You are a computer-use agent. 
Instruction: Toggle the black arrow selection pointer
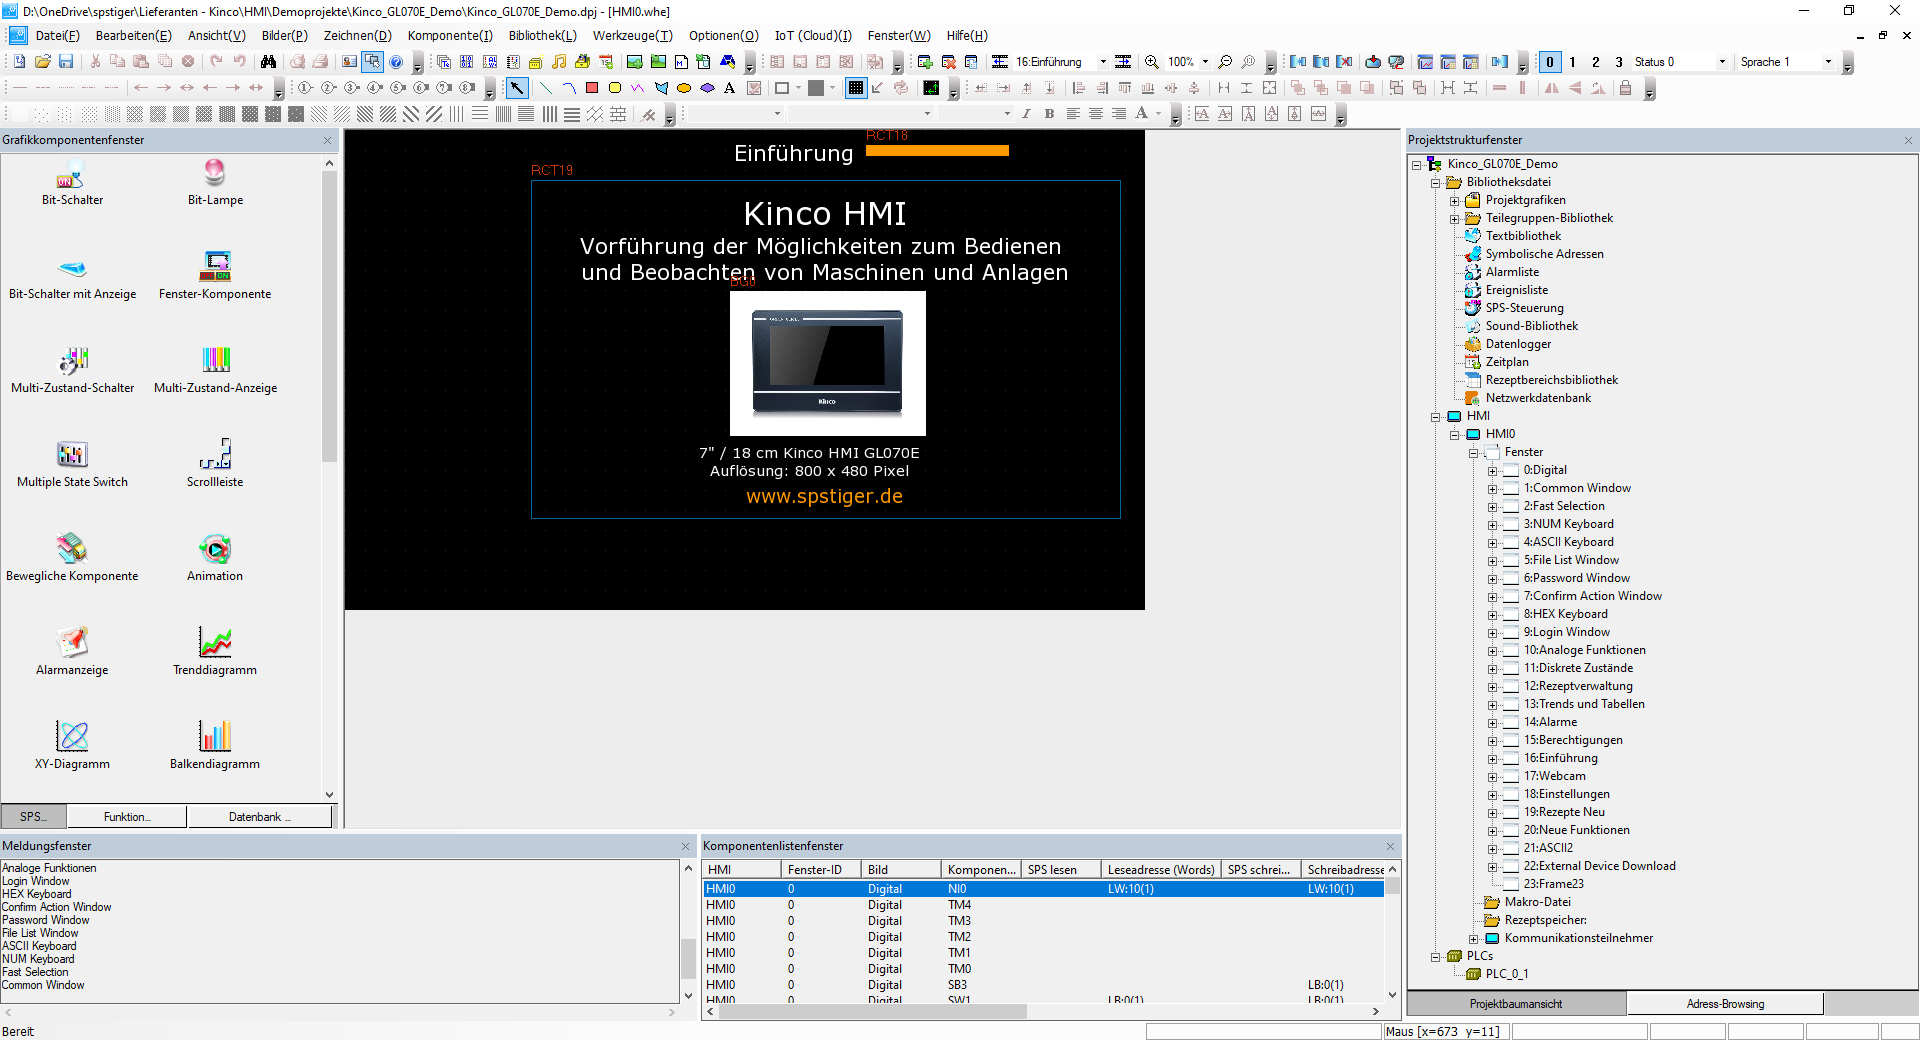point(517,88)
